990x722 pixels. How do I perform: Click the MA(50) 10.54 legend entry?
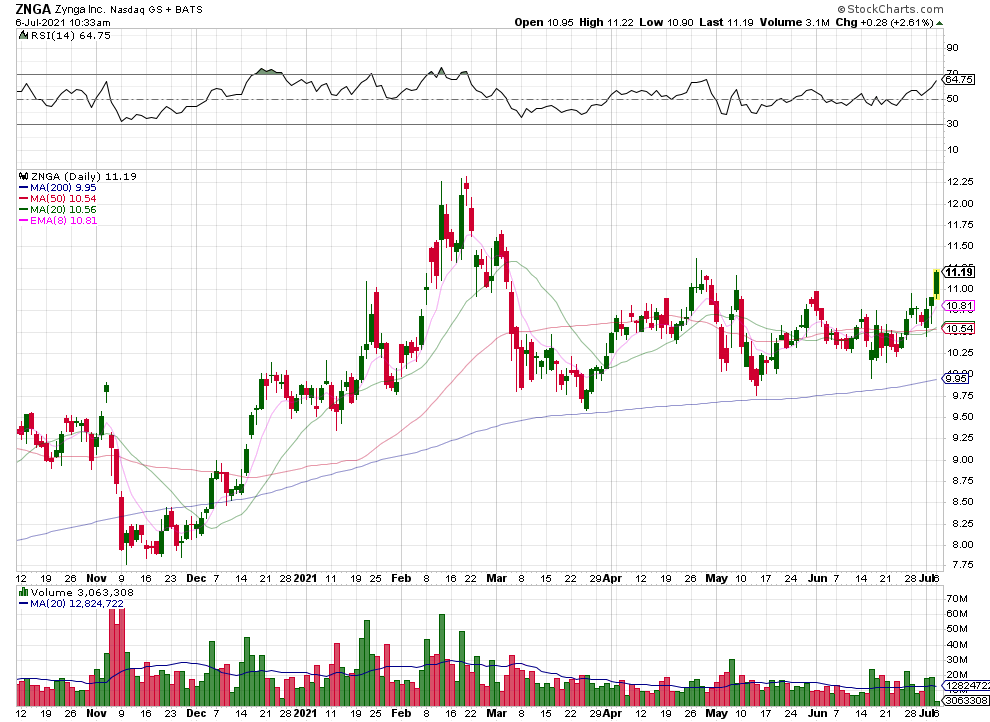click(63, 198)
